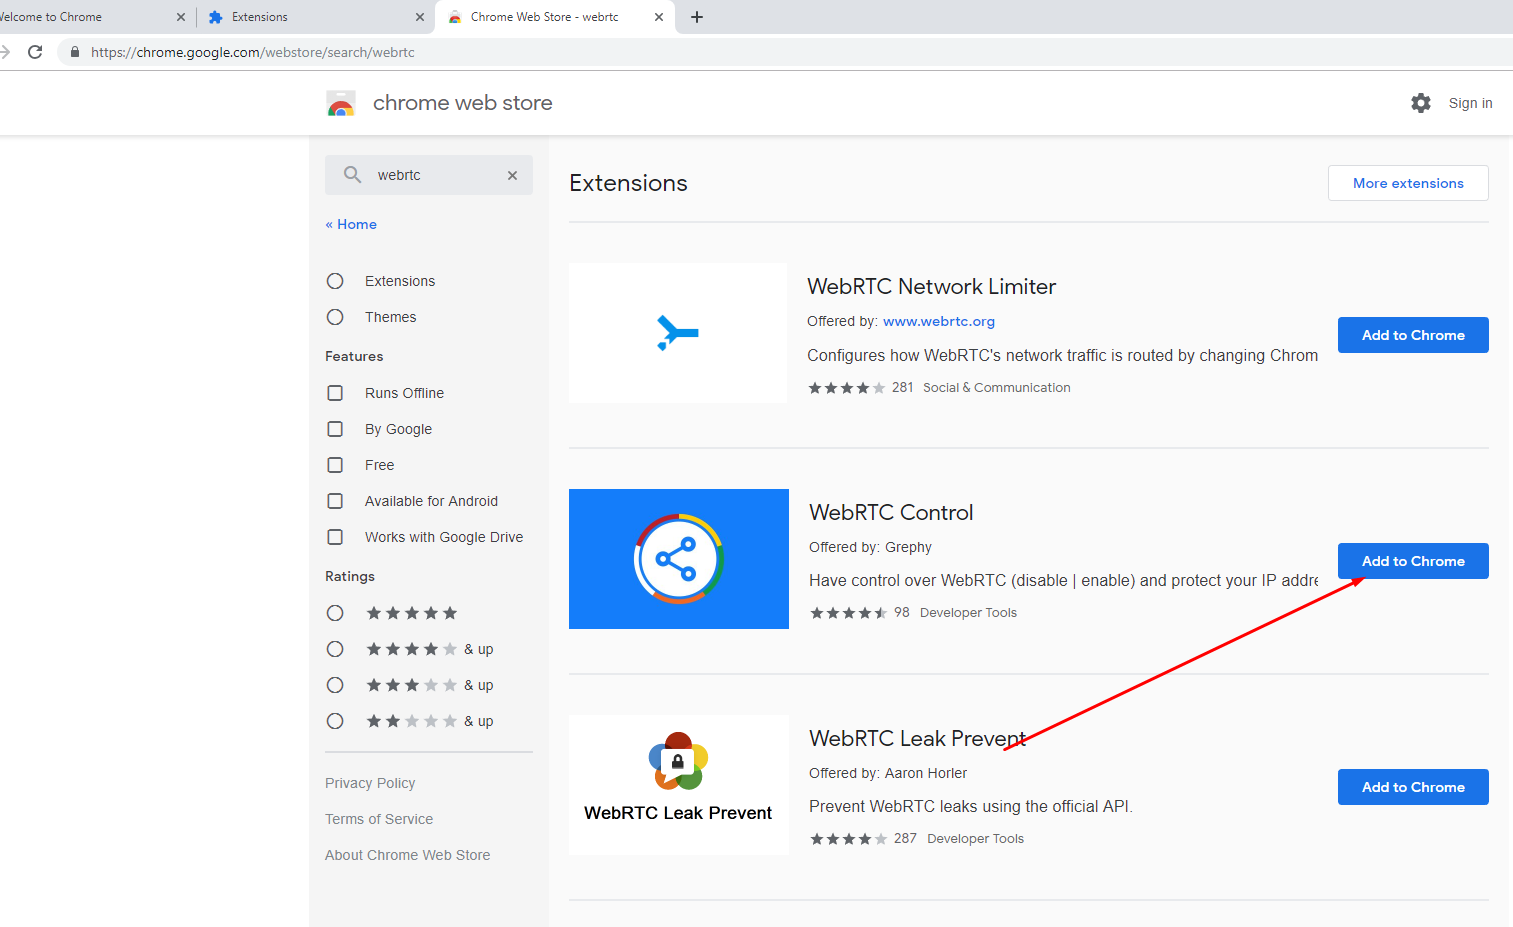The image size is (1513, 927).
Task: Close the Extensions tab
Action: pyautogui.click(x=419, y=17)
